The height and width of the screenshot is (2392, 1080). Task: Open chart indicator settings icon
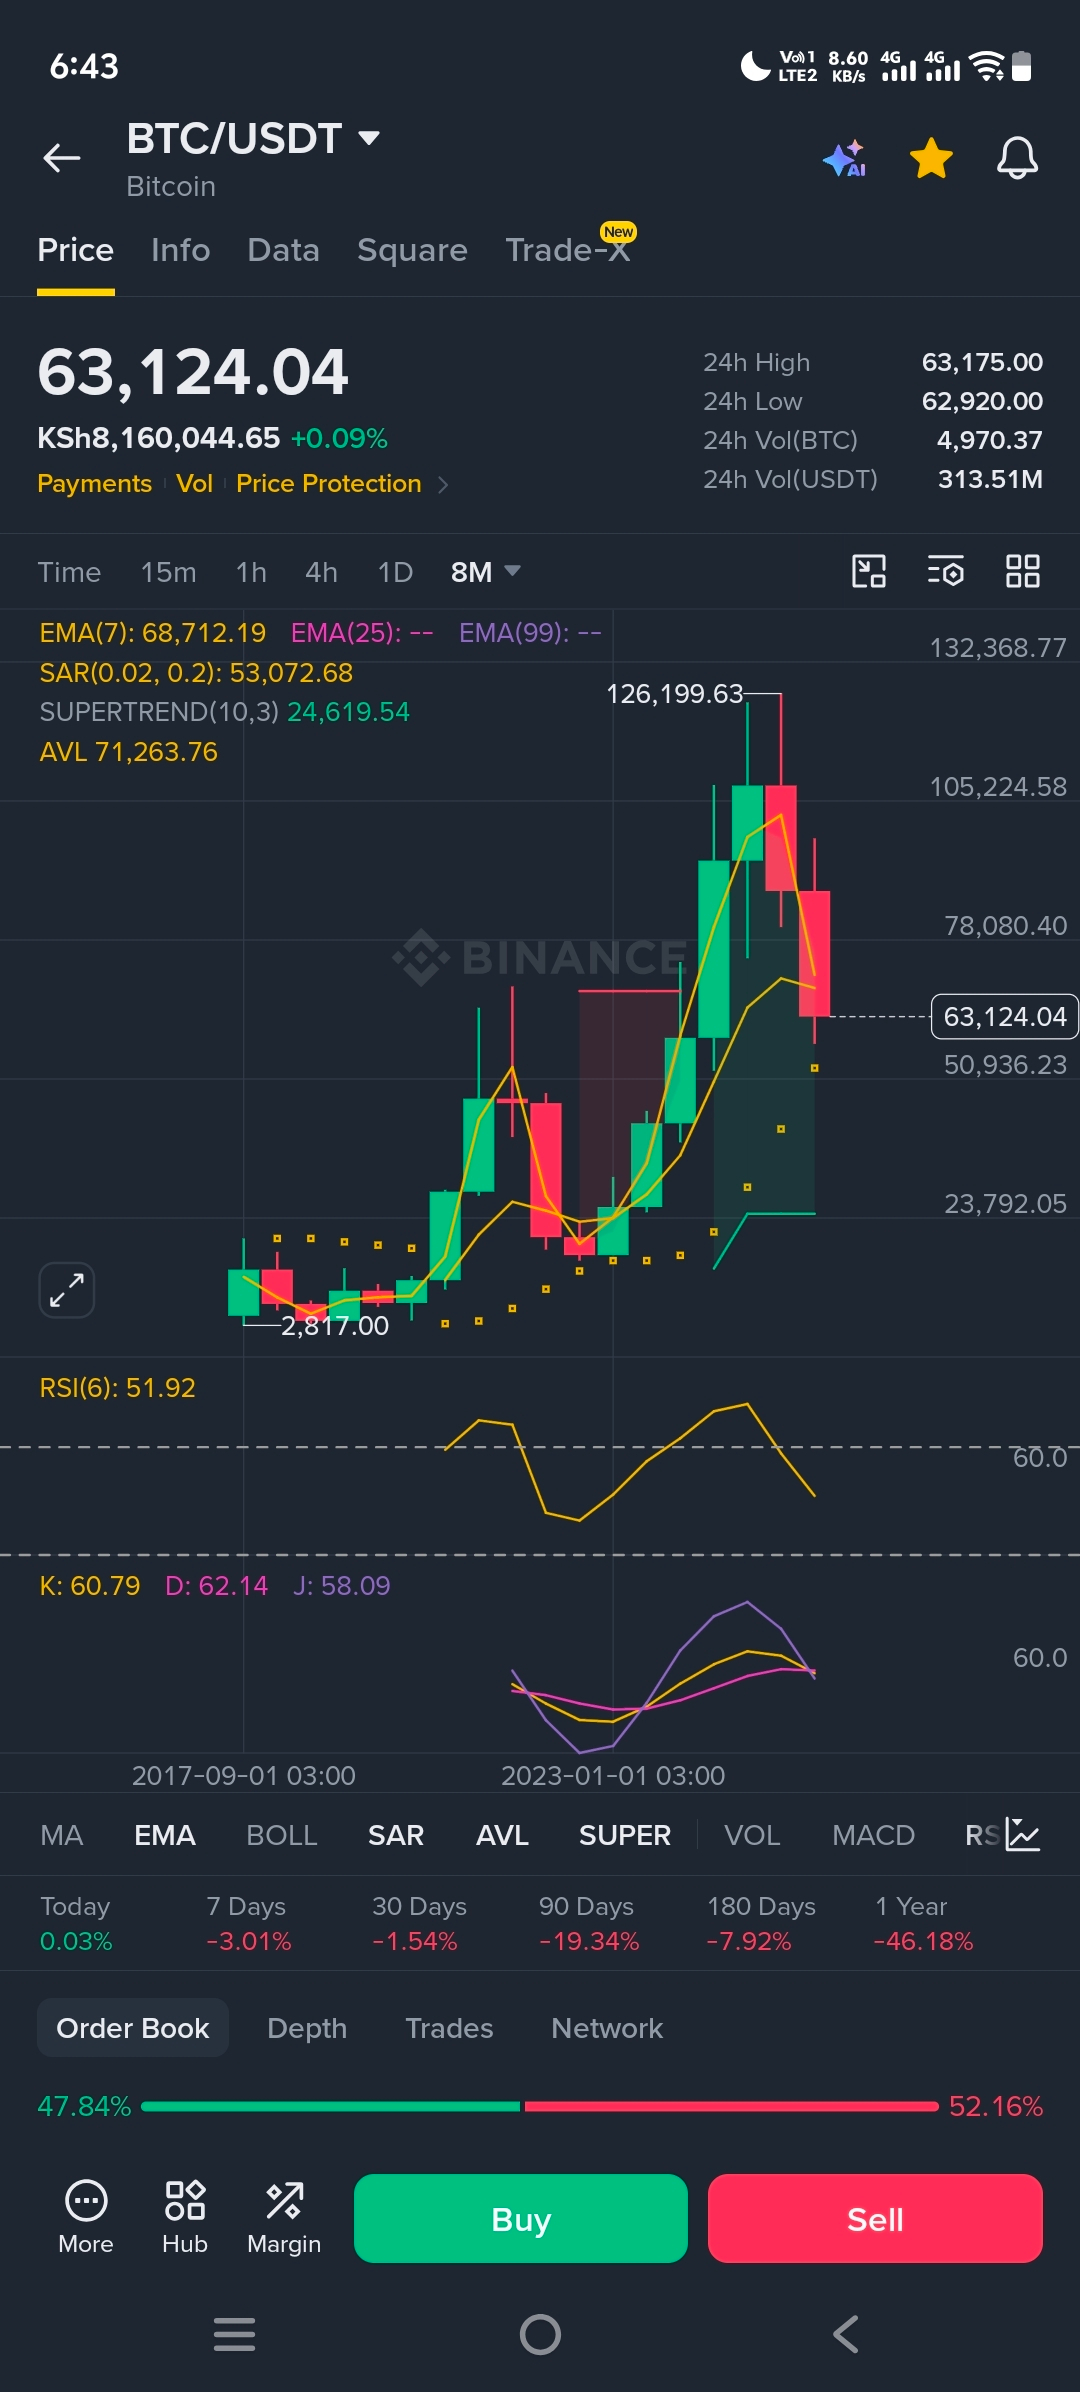946,572
